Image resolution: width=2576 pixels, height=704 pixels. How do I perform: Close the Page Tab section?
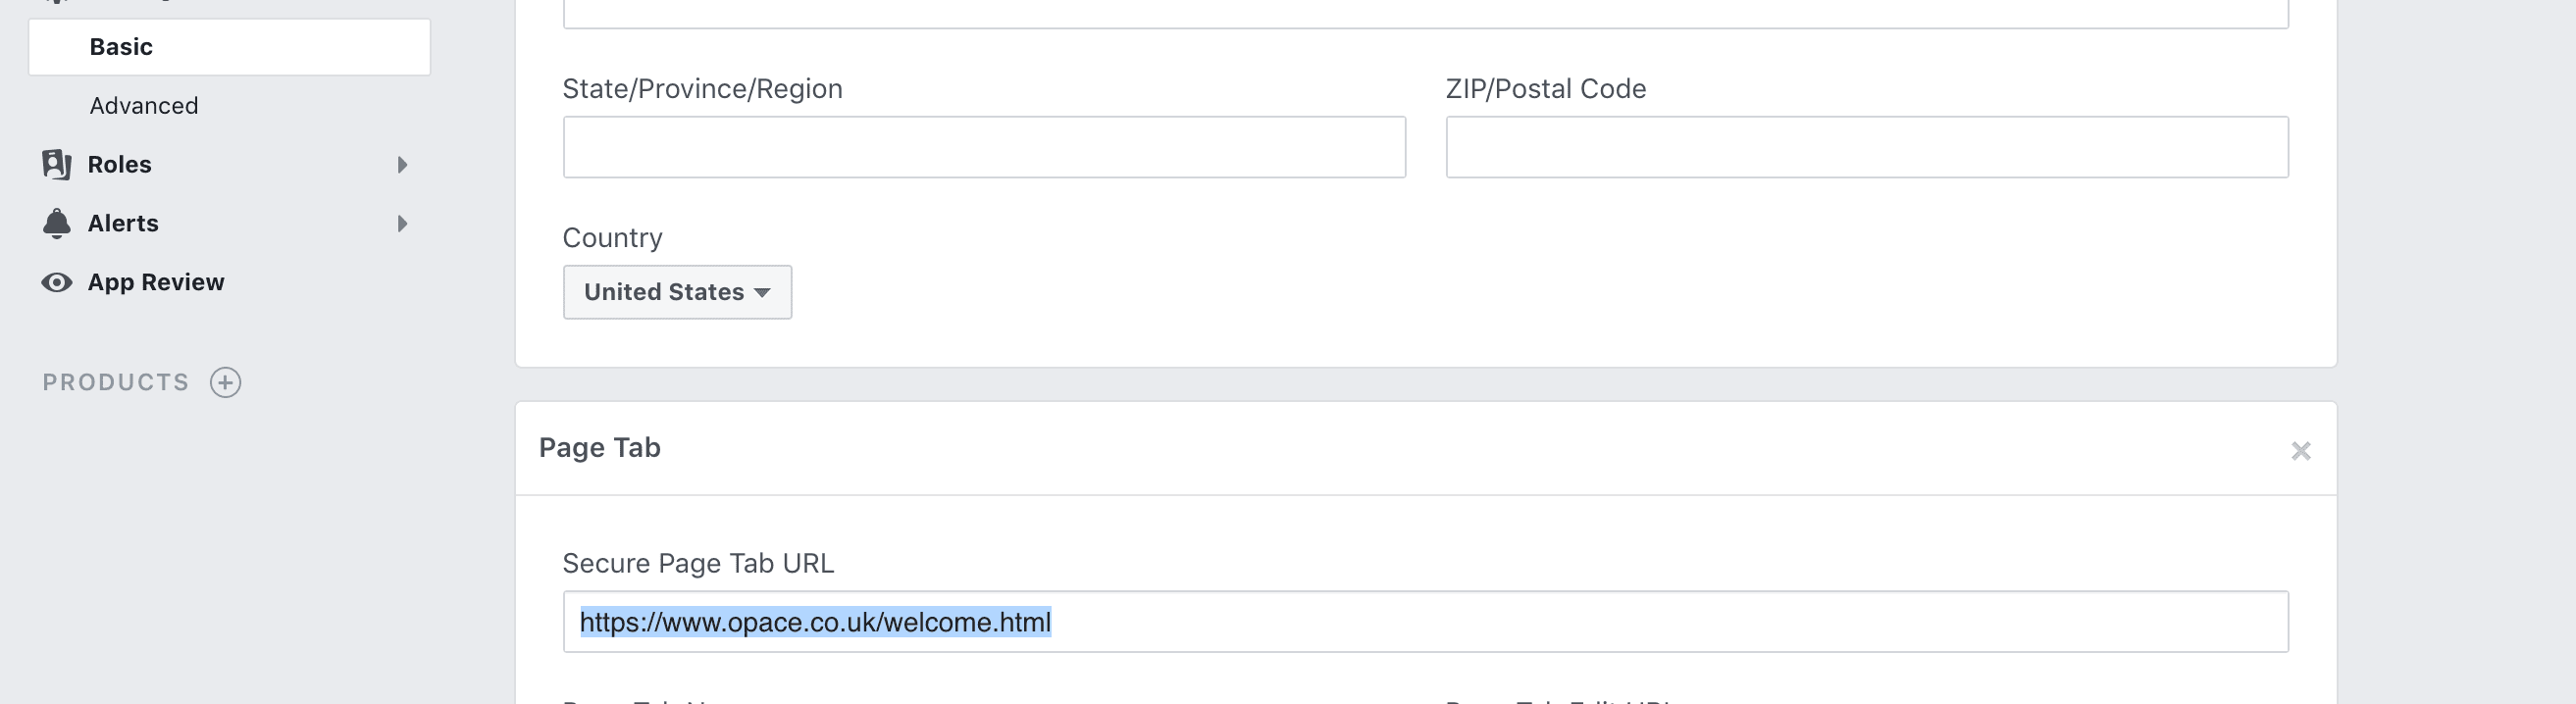[2302, 451]
